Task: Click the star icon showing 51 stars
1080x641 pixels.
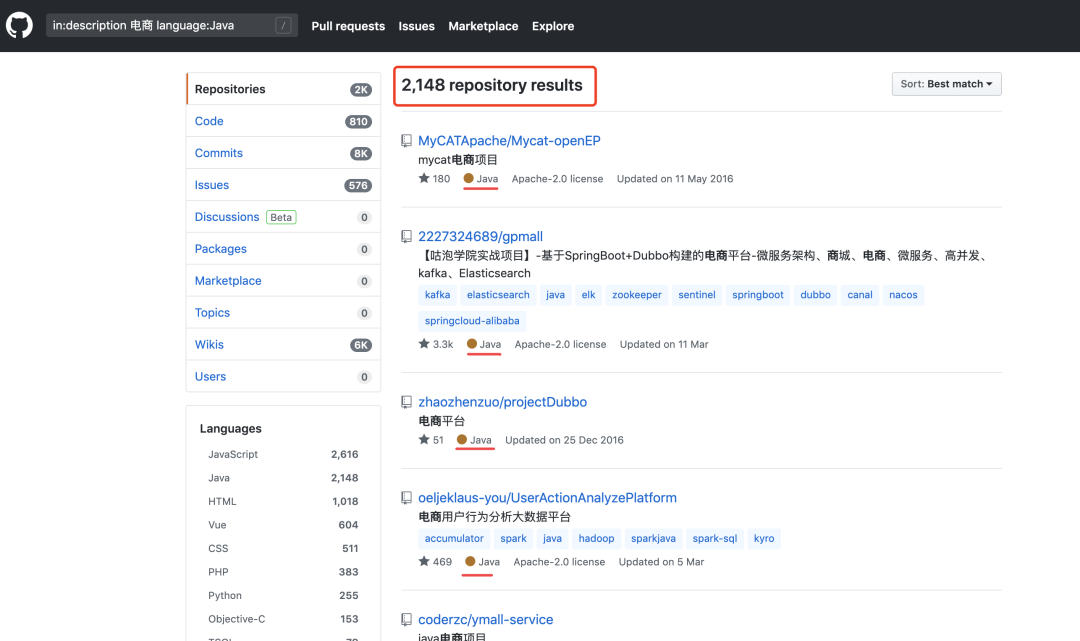Action: coord(424,439)
